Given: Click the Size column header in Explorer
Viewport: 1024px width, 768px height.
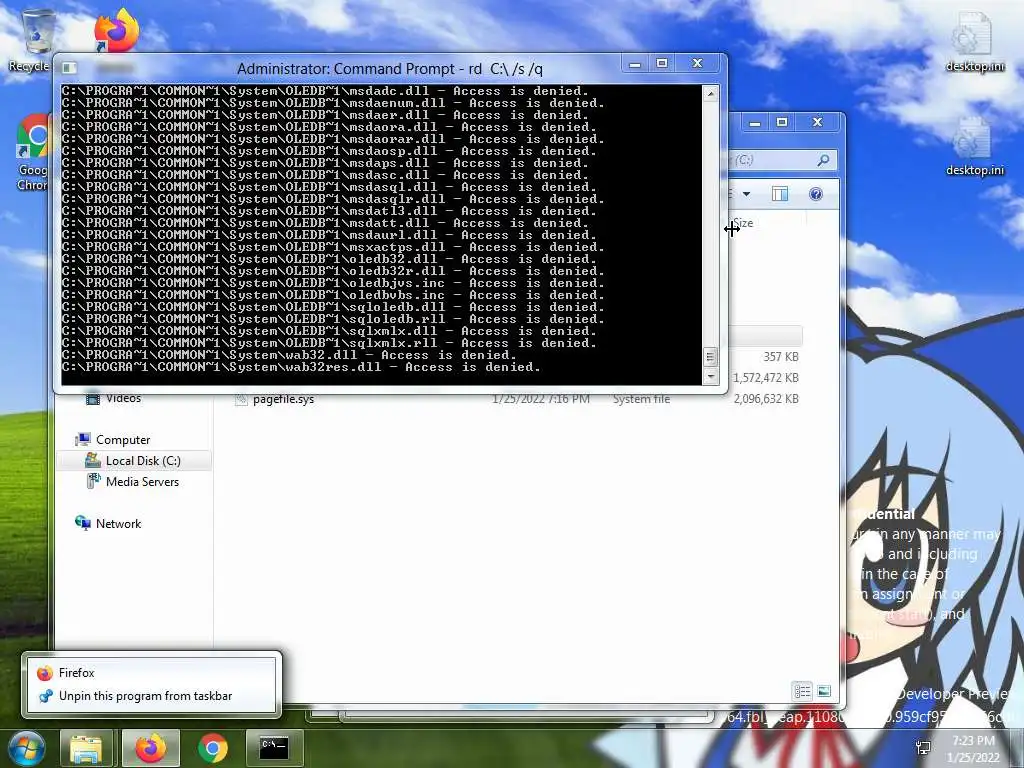Looking at the screenshot, I should [x=743, y=223].
